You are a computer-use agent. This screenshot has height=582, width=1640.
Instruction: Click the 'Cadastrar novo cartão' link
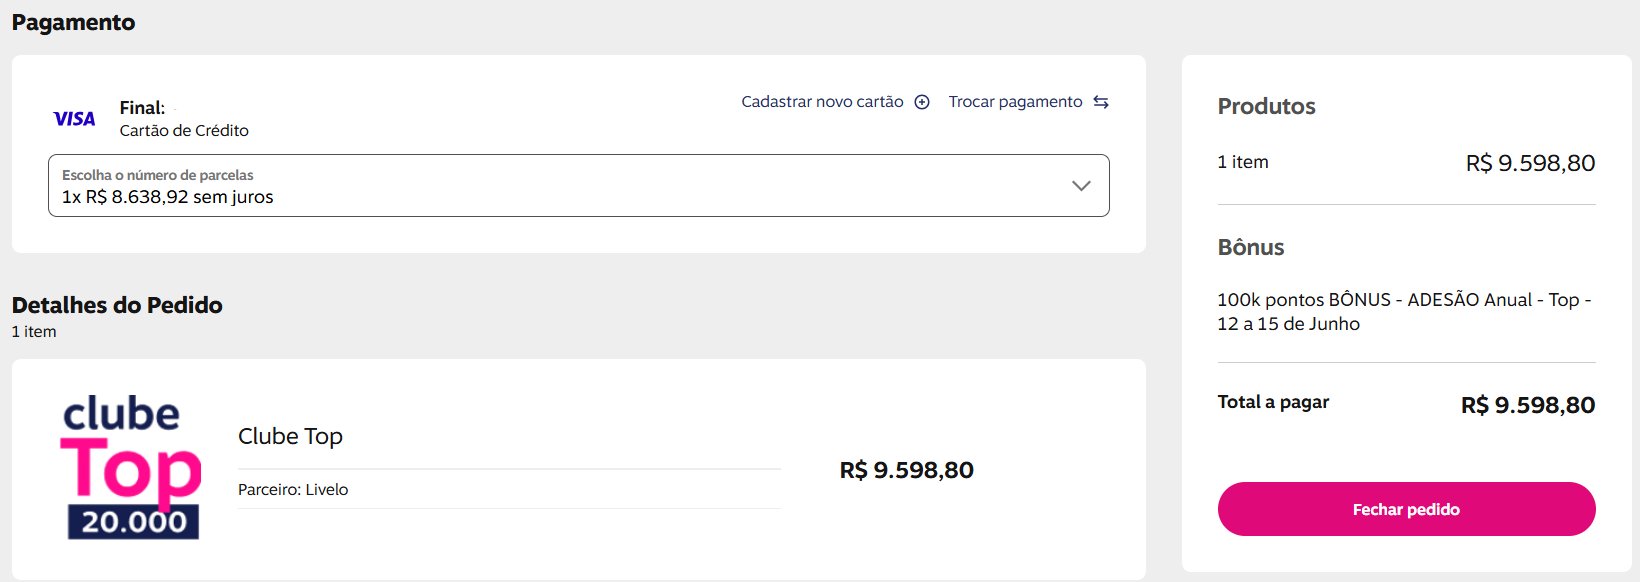(x=822, y=102)
